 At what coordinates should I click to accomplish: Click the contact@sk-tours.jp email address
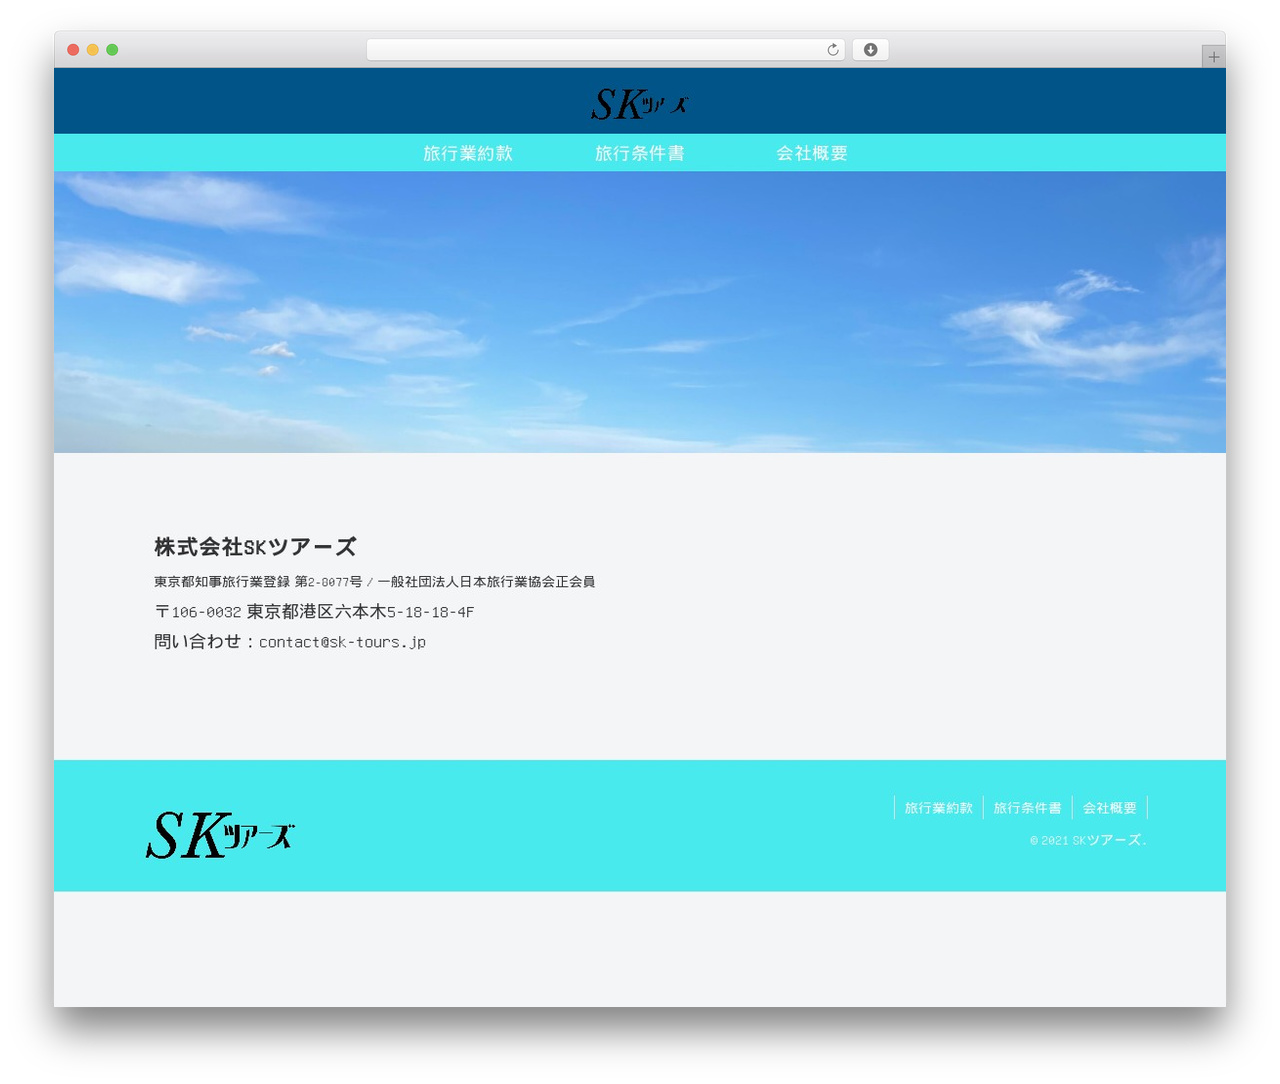click(342, 642)
